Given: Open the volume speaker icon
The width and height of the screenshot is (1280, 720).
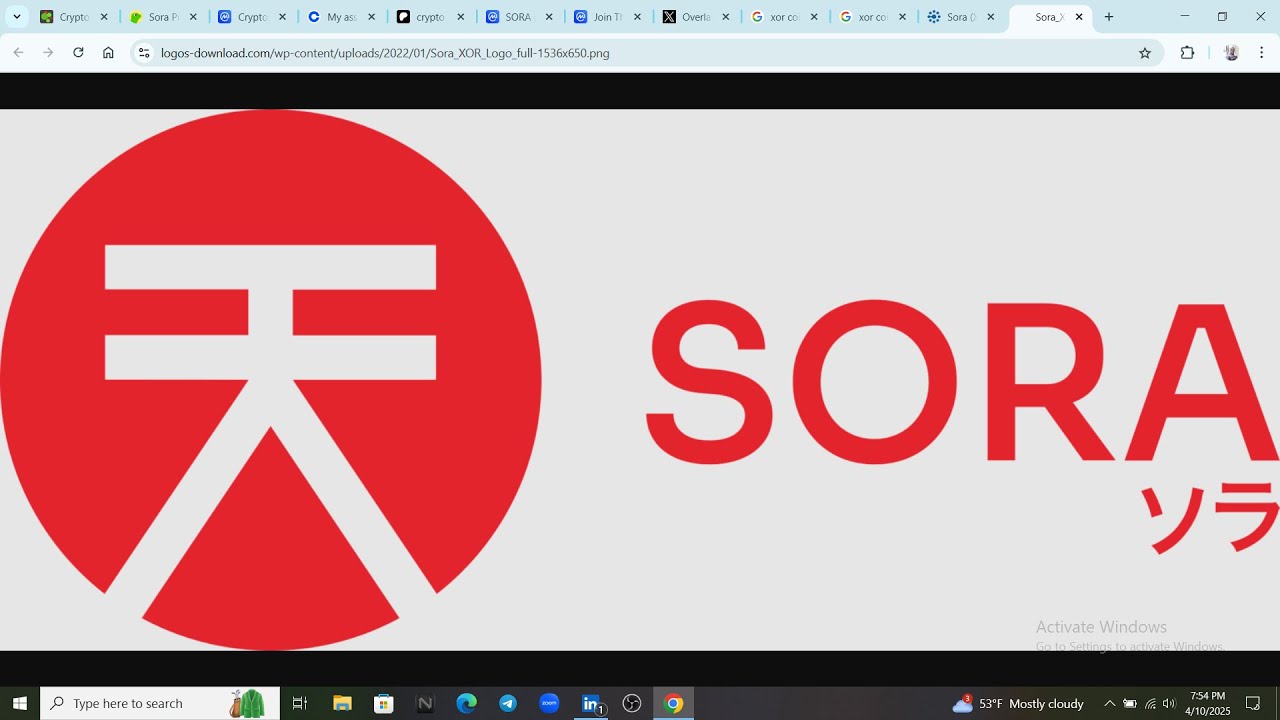Looking at the screenshot, I should click(1169, 703).
